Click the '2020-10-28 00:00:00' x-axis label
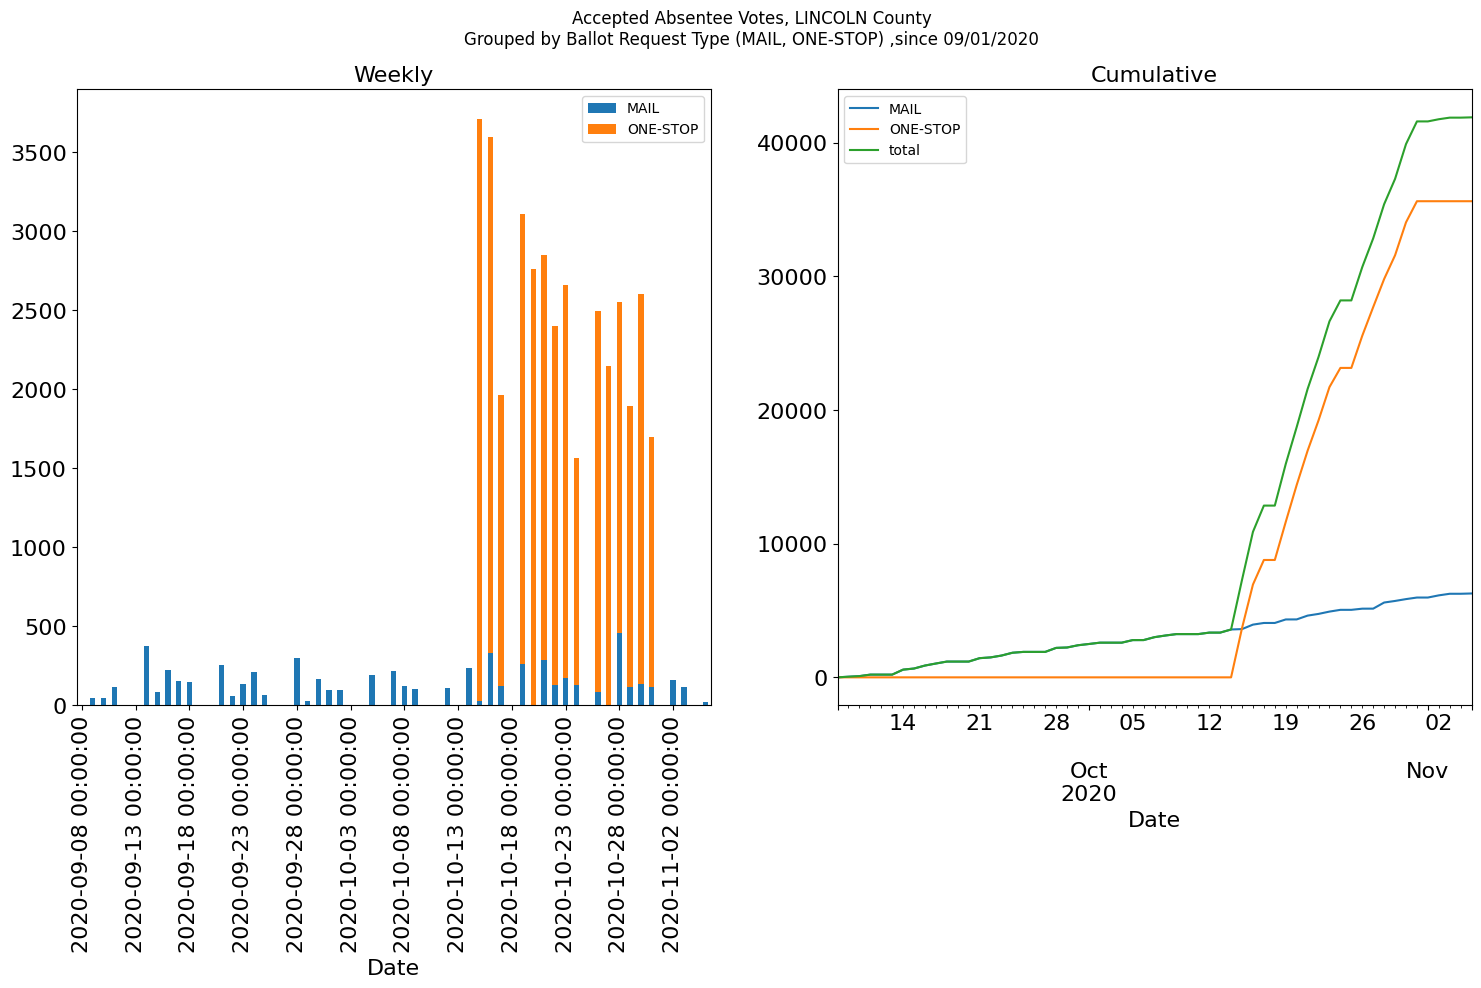Viewport: 1481px width, 988px height. (x=618, y=833)
